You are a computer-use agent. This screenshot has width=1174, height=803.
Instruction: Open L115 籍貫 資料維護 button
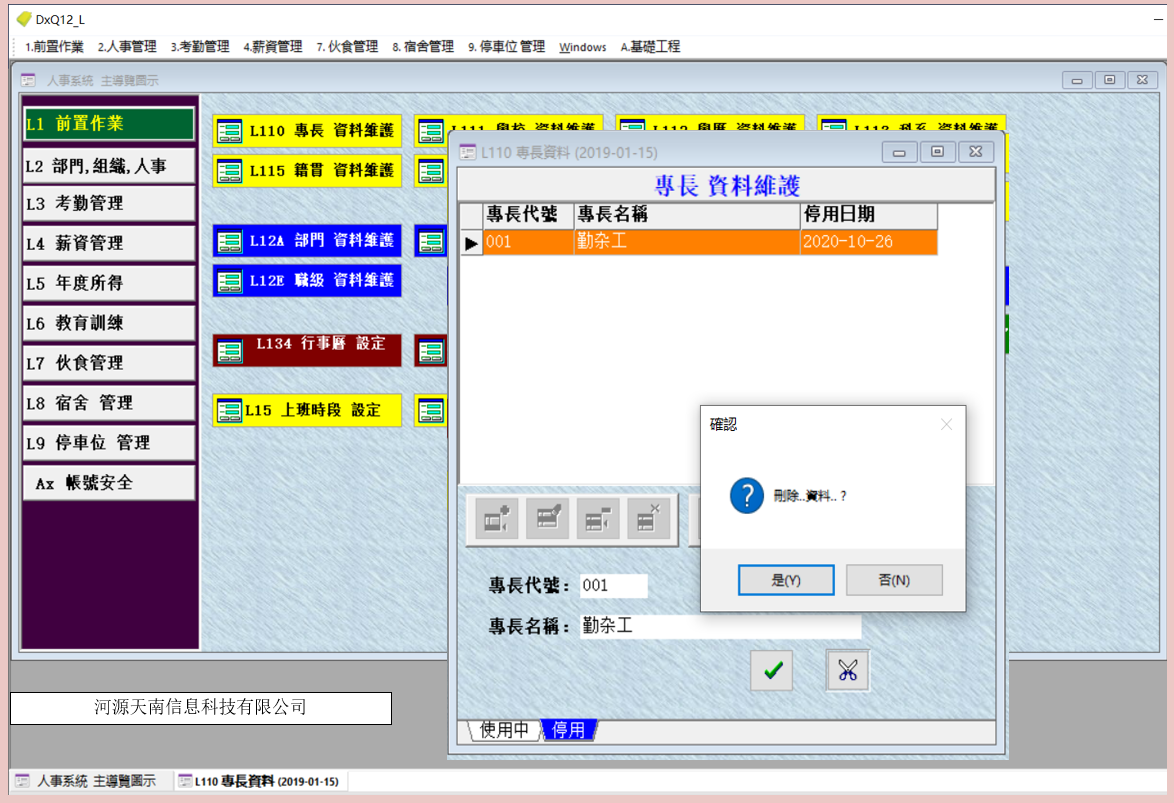tap(307, 171)
